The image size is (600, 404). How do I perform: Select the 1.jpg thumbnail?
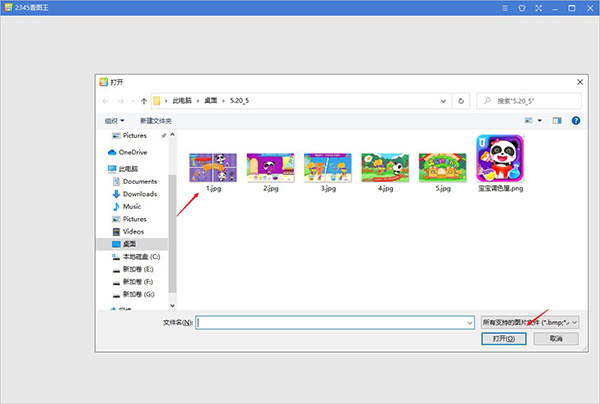coord(213,173)
